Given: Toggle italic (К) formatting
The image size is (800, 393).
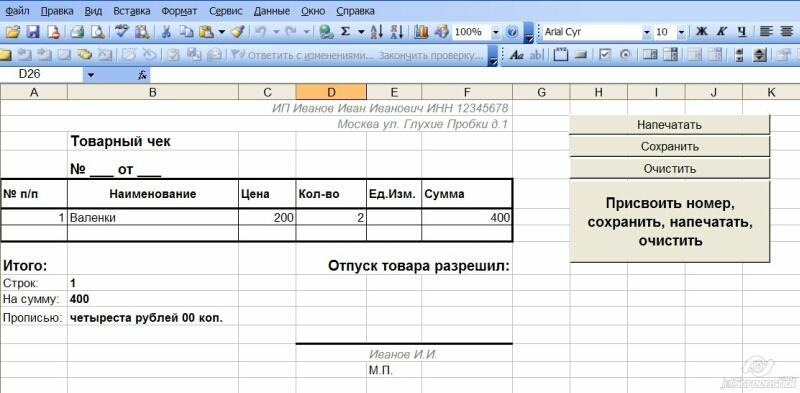Looking at the screenshot, I should pos(721,32).
